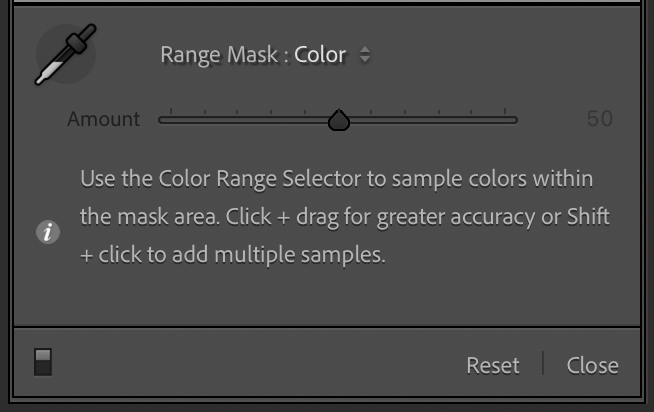This screenshot has width=654, height=412.
Task: Click the Amount label
Action: (104, 119)
